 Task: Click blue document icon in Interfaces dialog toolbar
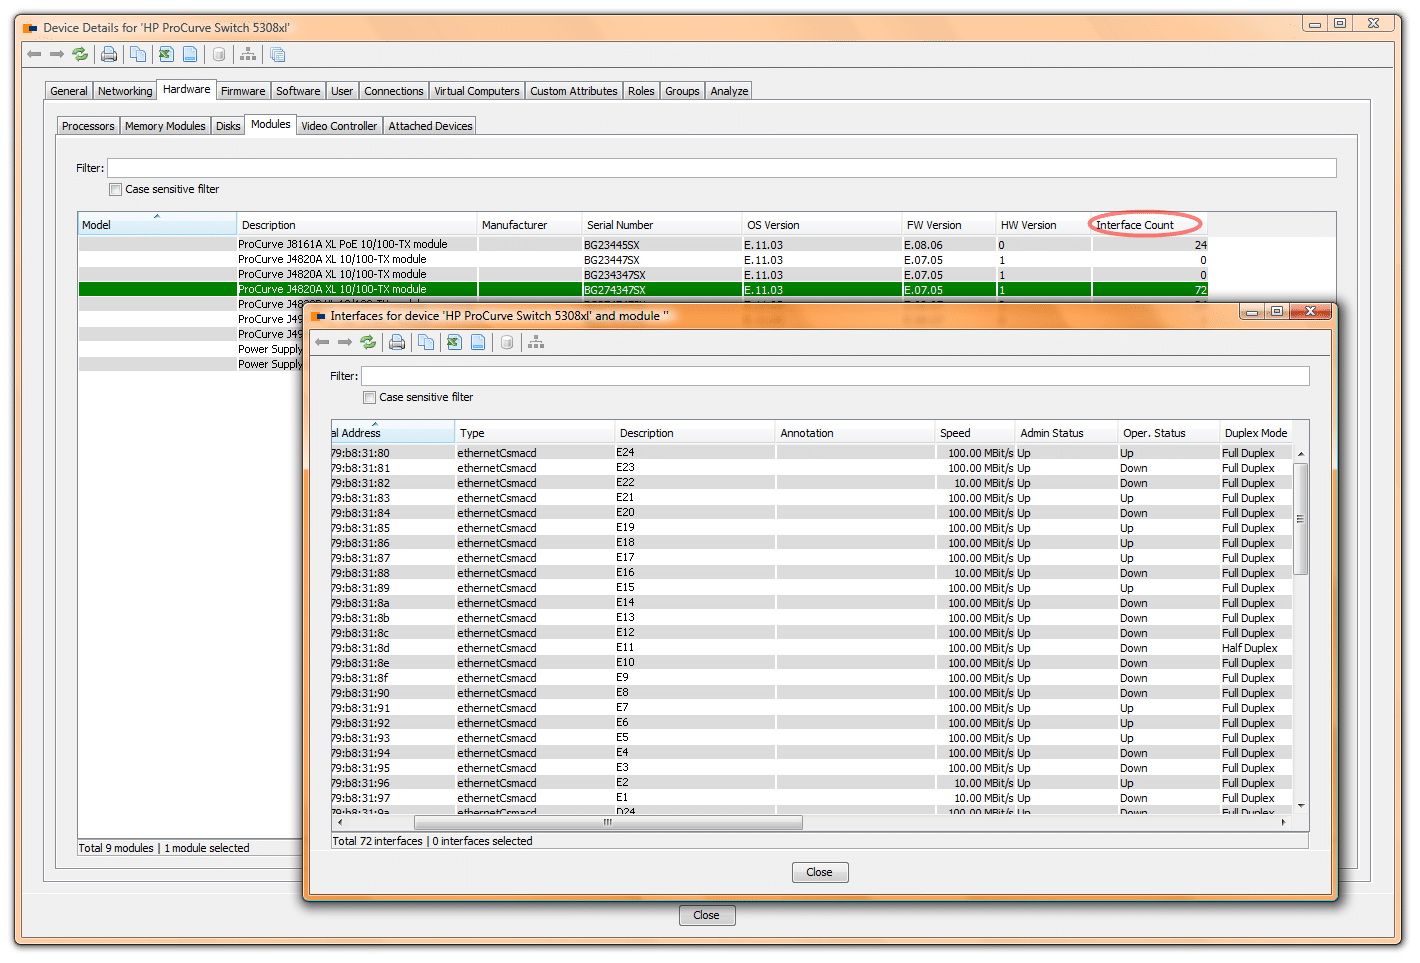[x=478, y=342]
